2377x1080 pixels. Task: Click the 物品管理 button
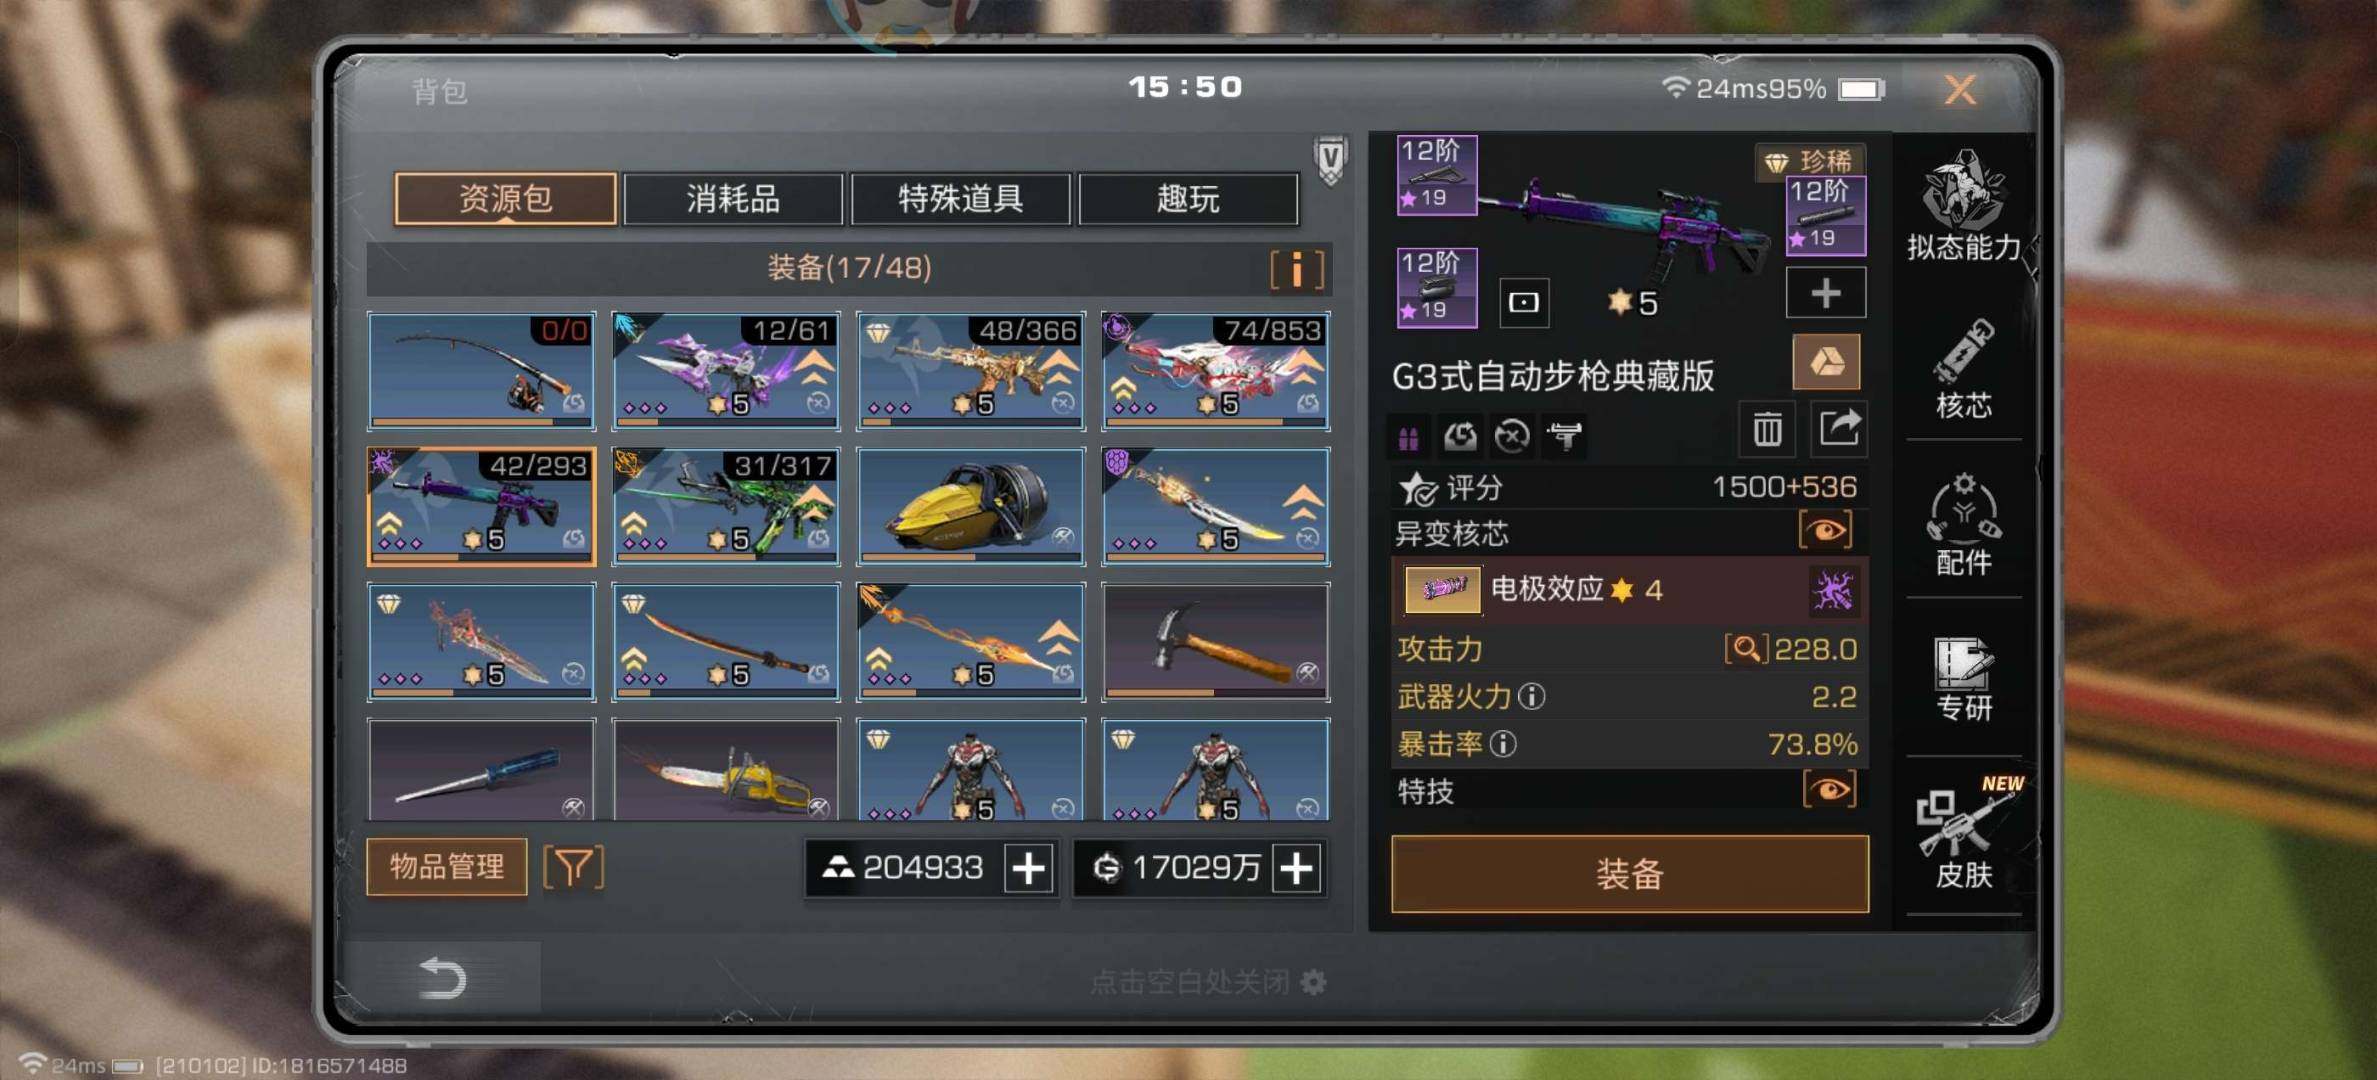tap(447, 866)
